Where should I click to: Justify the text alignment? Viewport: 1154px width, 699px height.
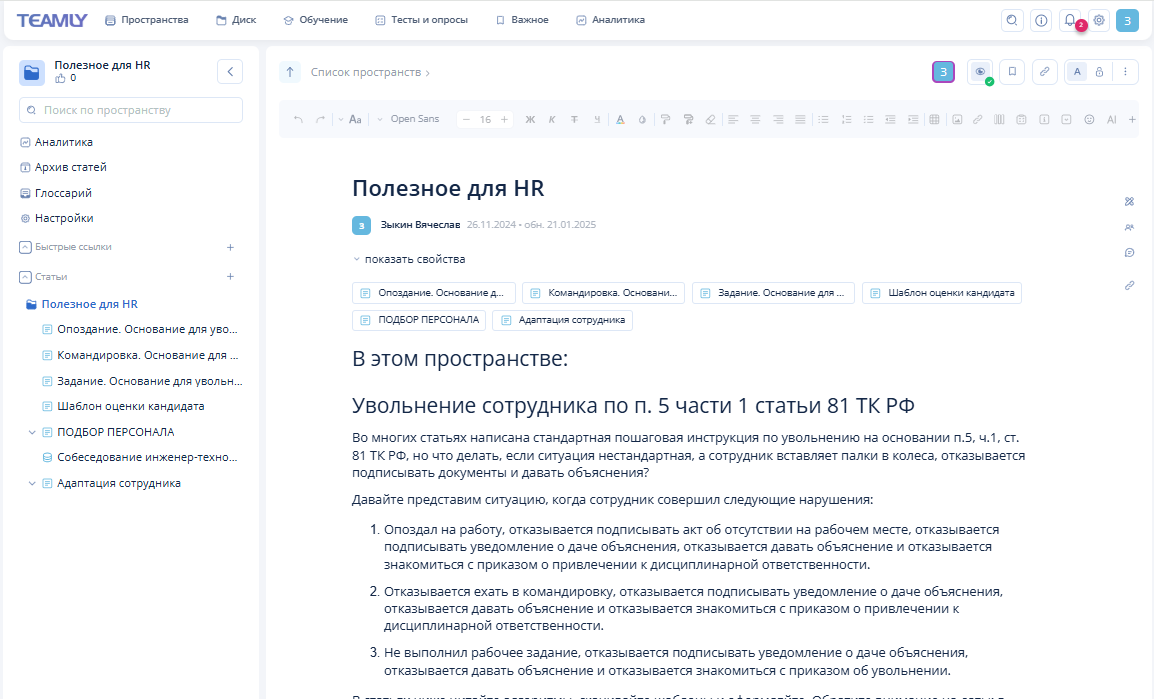[800, 119]
